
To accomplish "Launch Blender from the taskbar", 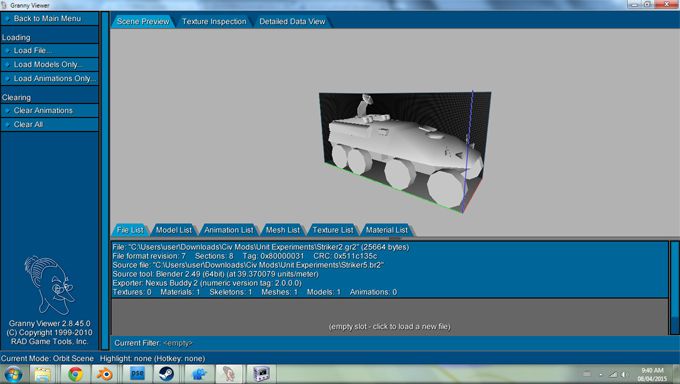I will pyautogui.click(x=105, y=374).
